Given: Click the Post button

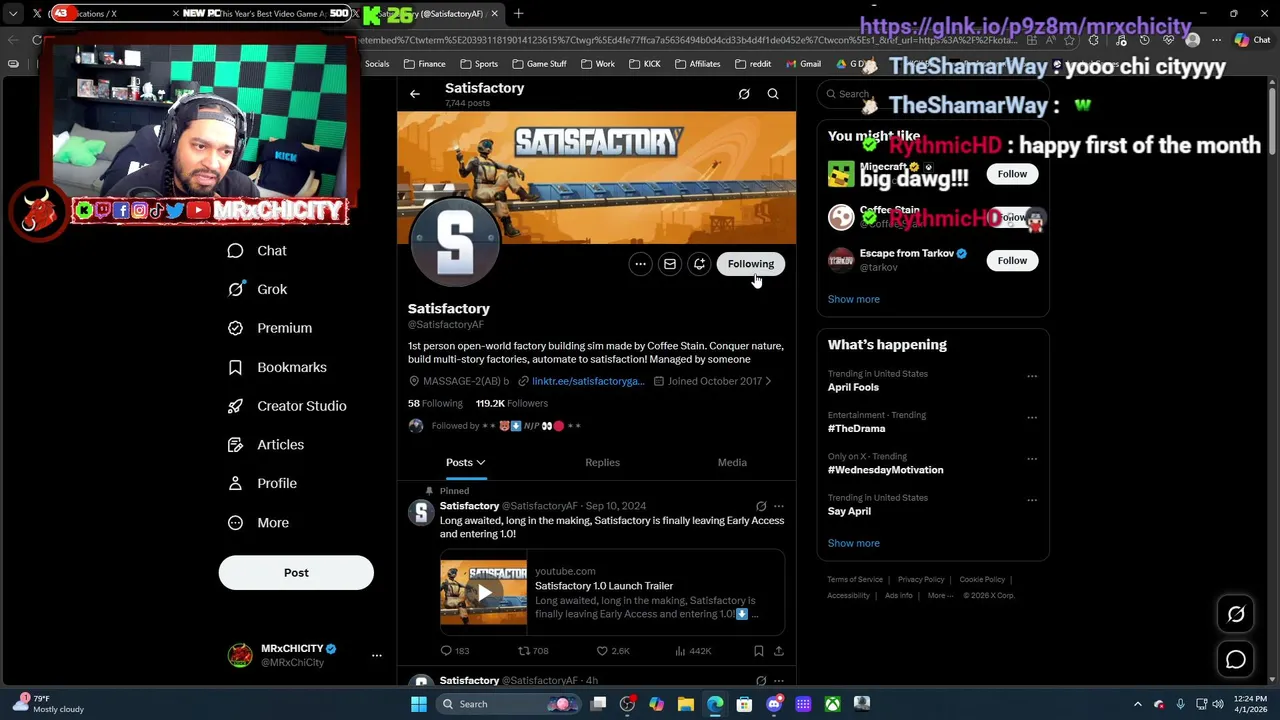Looking at the screenshot, I should 296,573.
